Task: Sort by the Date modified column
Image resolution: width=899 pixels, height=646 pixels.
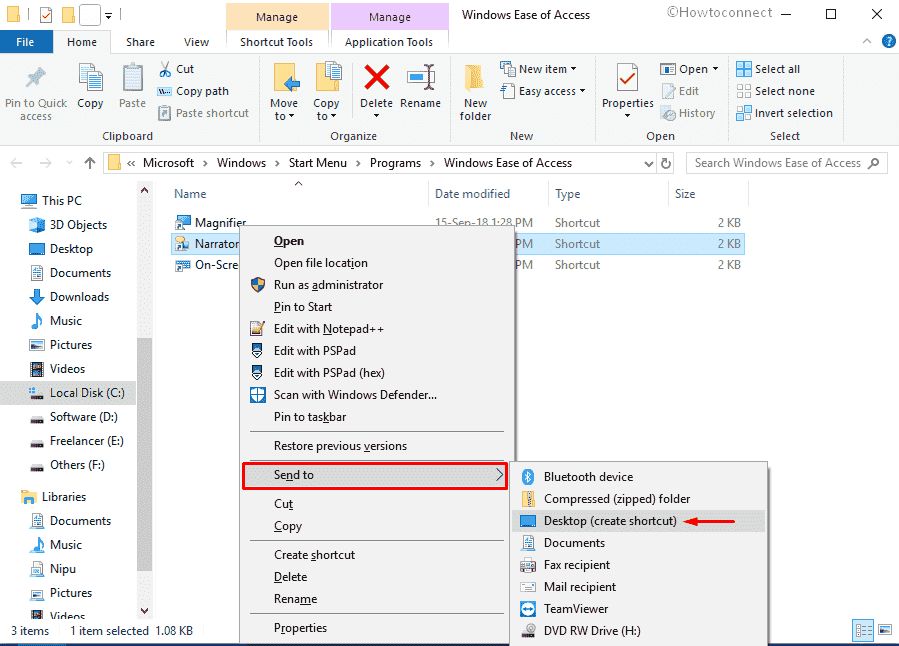Action: [x=472, y=194]
